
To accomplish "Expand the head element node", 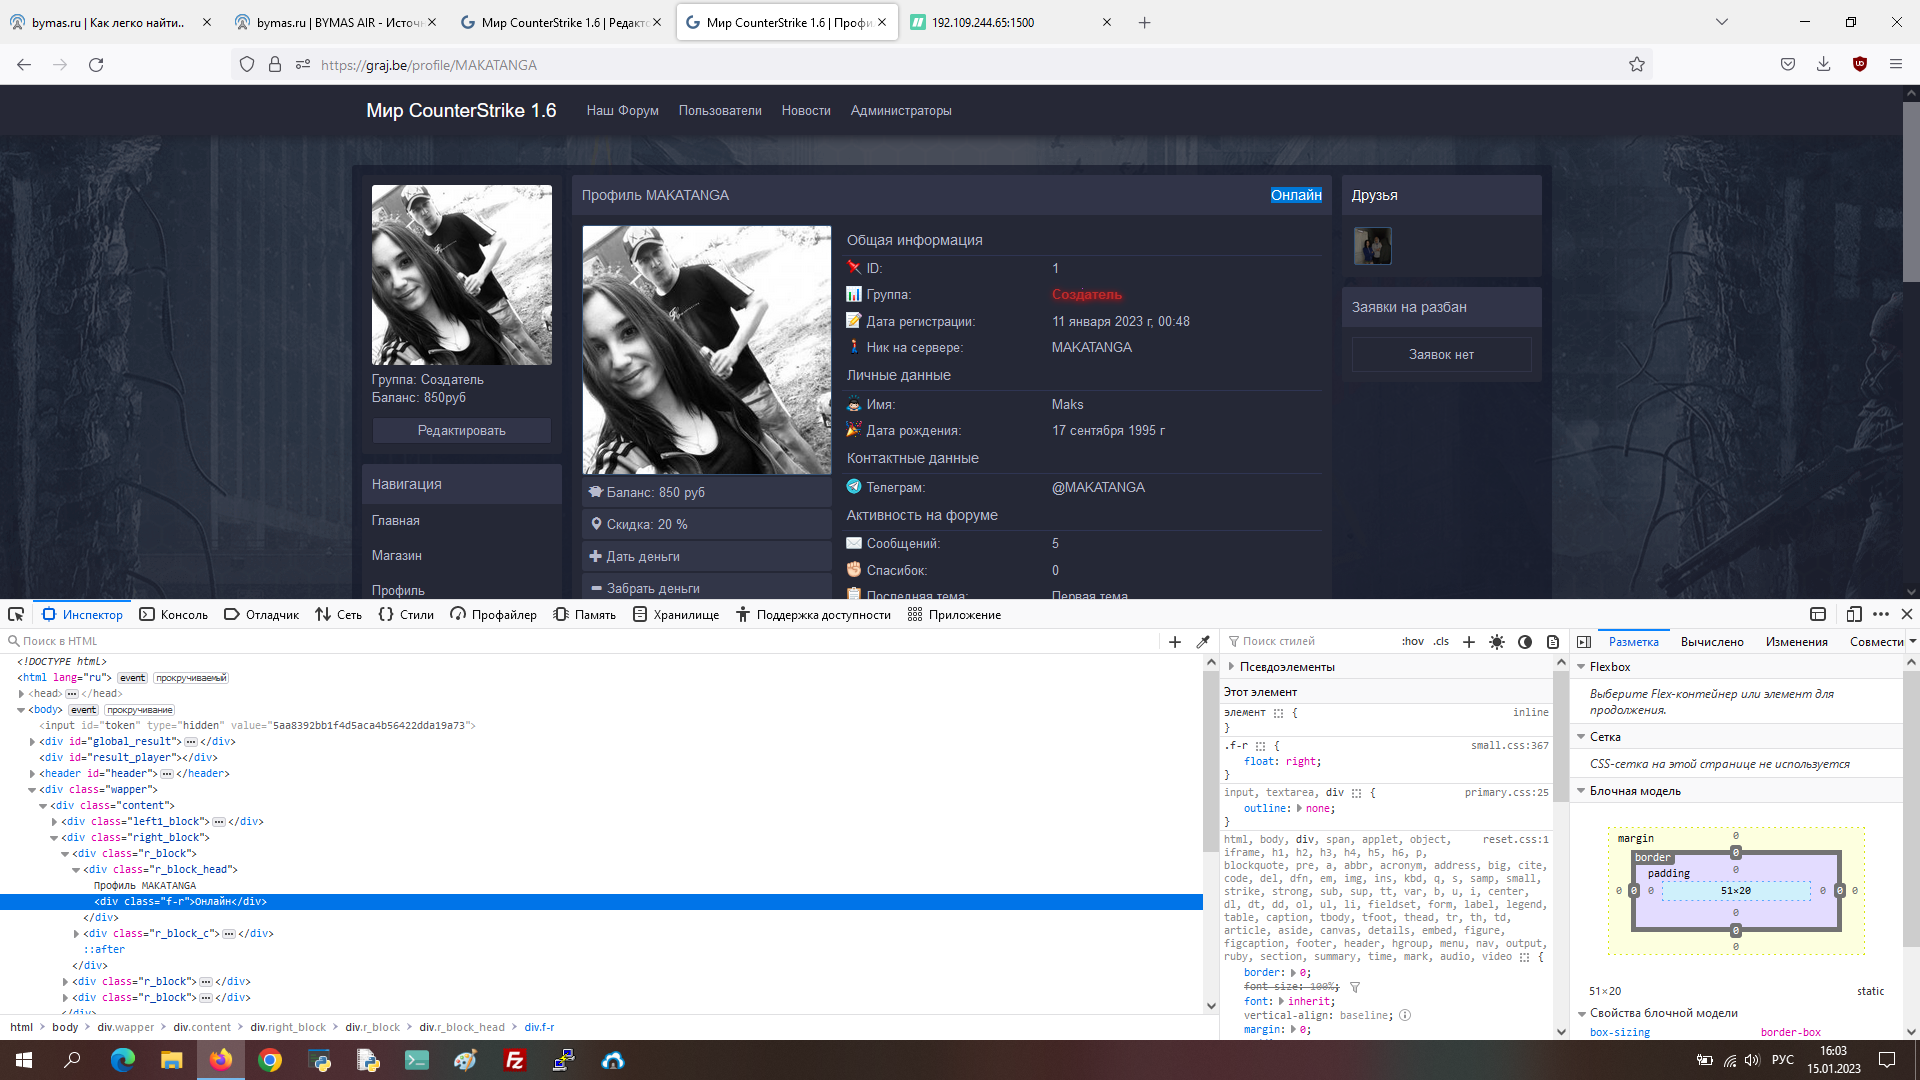I will pos(21,694).
